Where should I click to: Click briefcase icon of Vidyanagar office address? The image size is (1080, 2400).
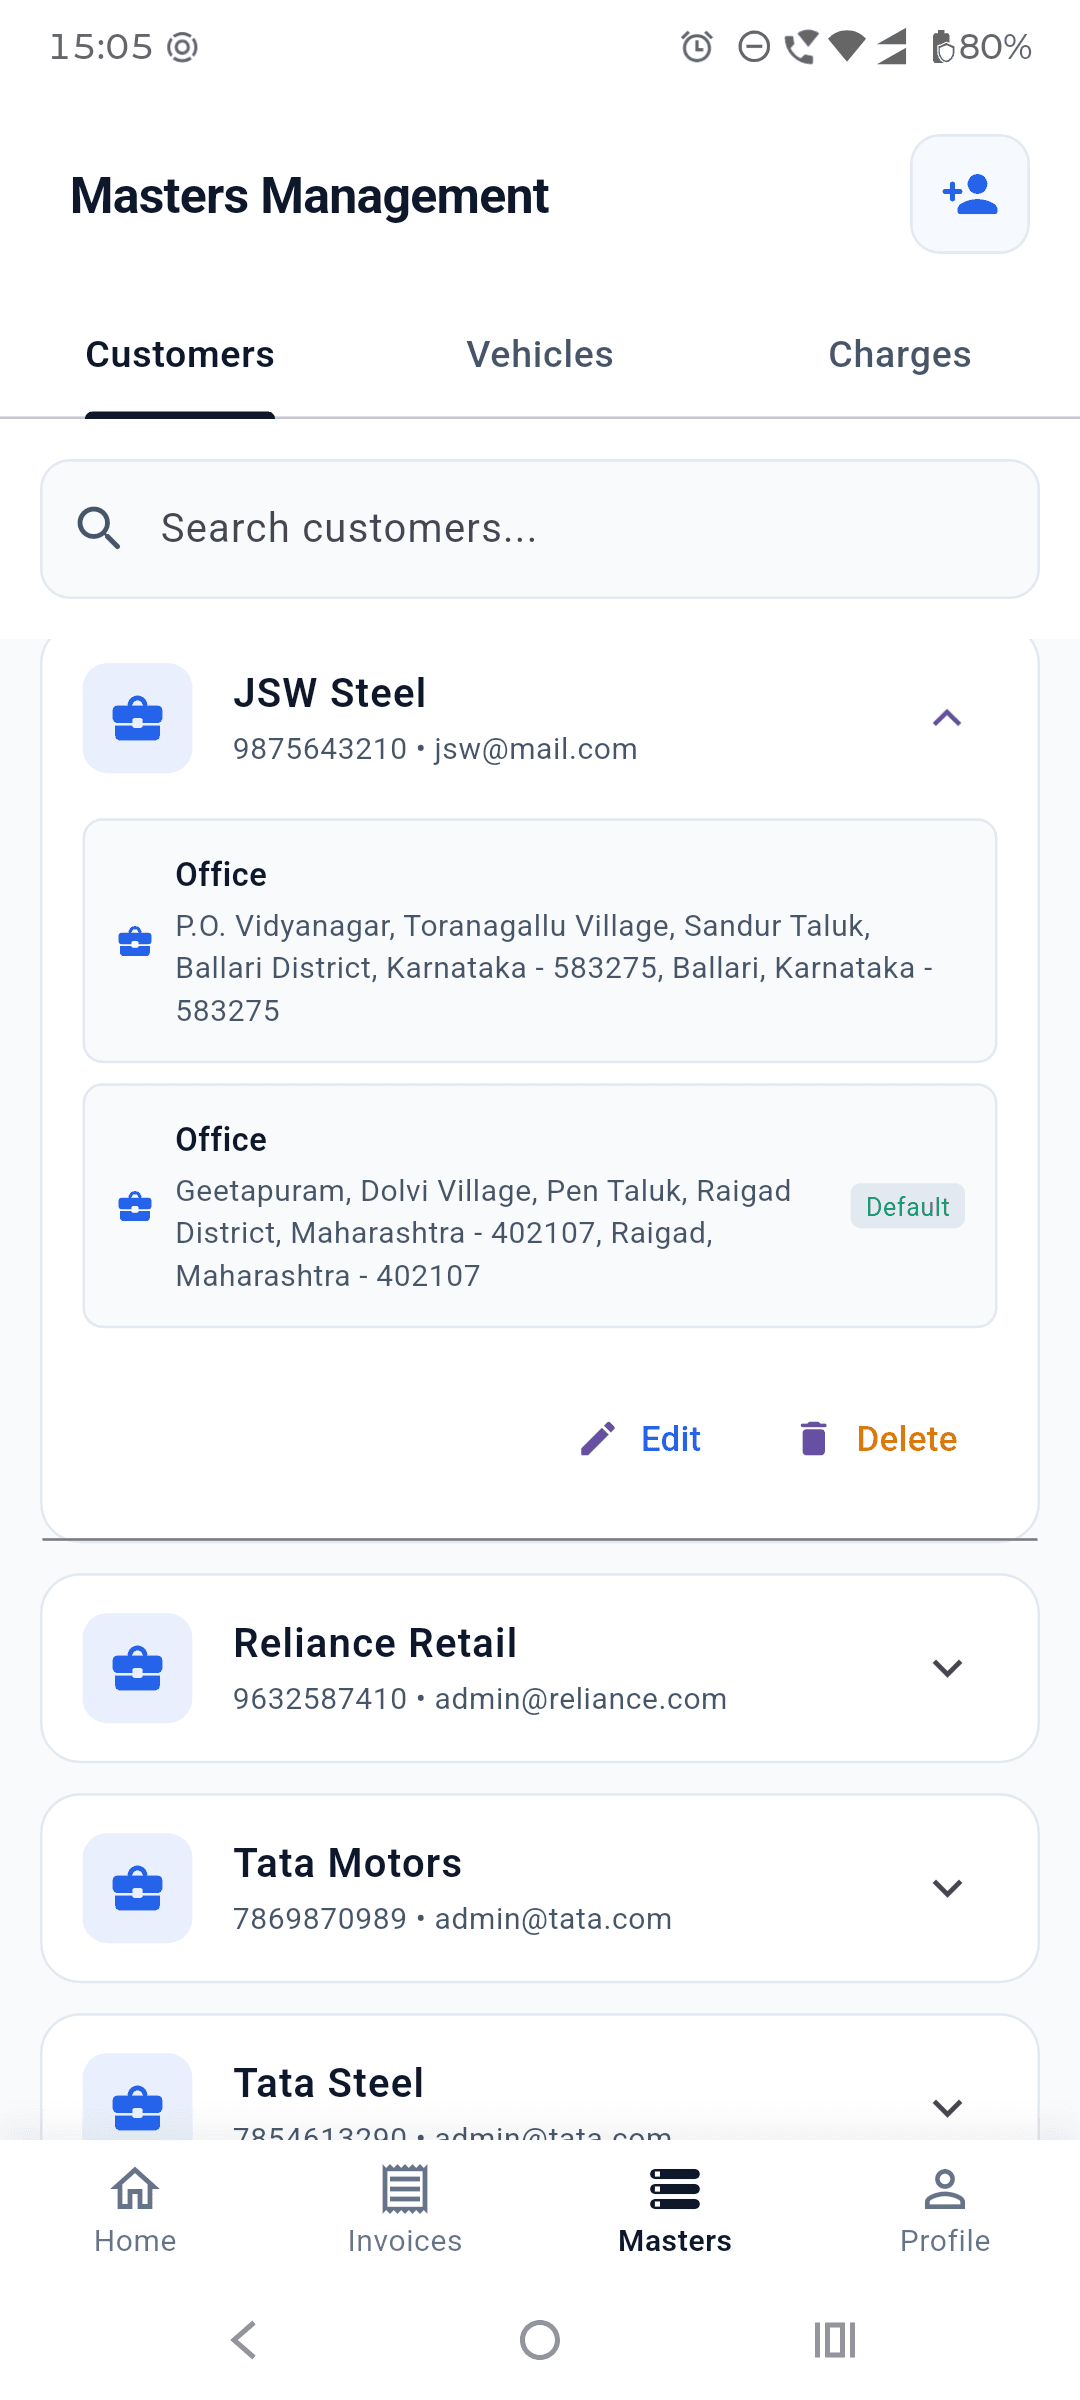click(135, 942)
